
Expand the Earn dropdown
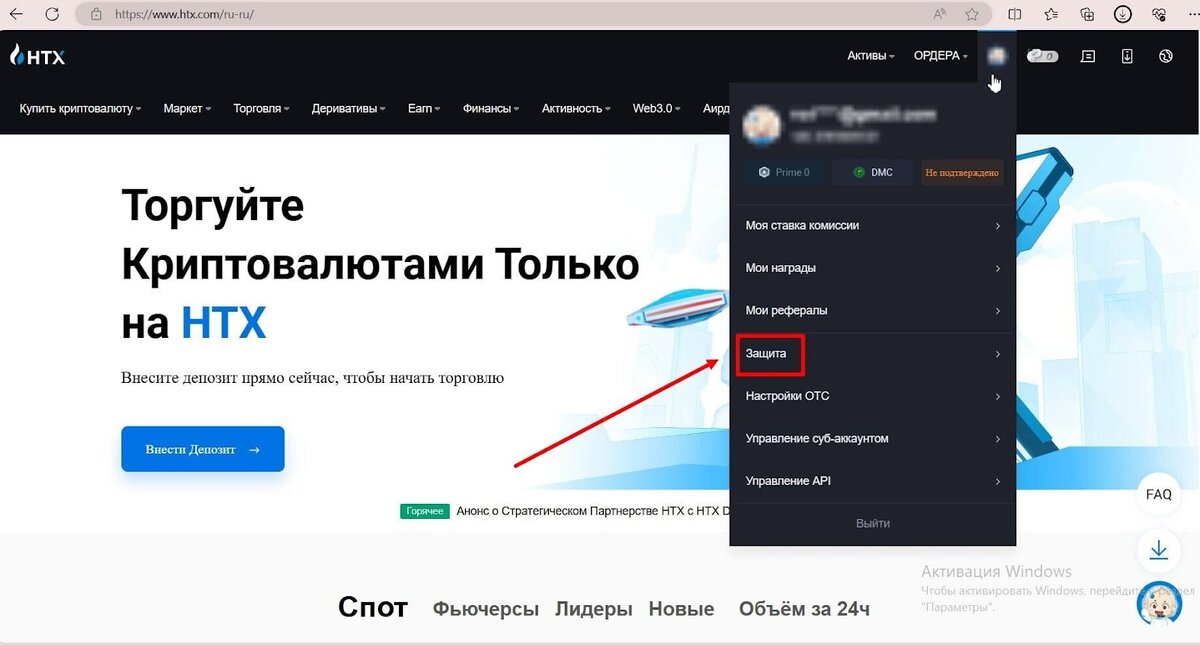click(424, 108)
